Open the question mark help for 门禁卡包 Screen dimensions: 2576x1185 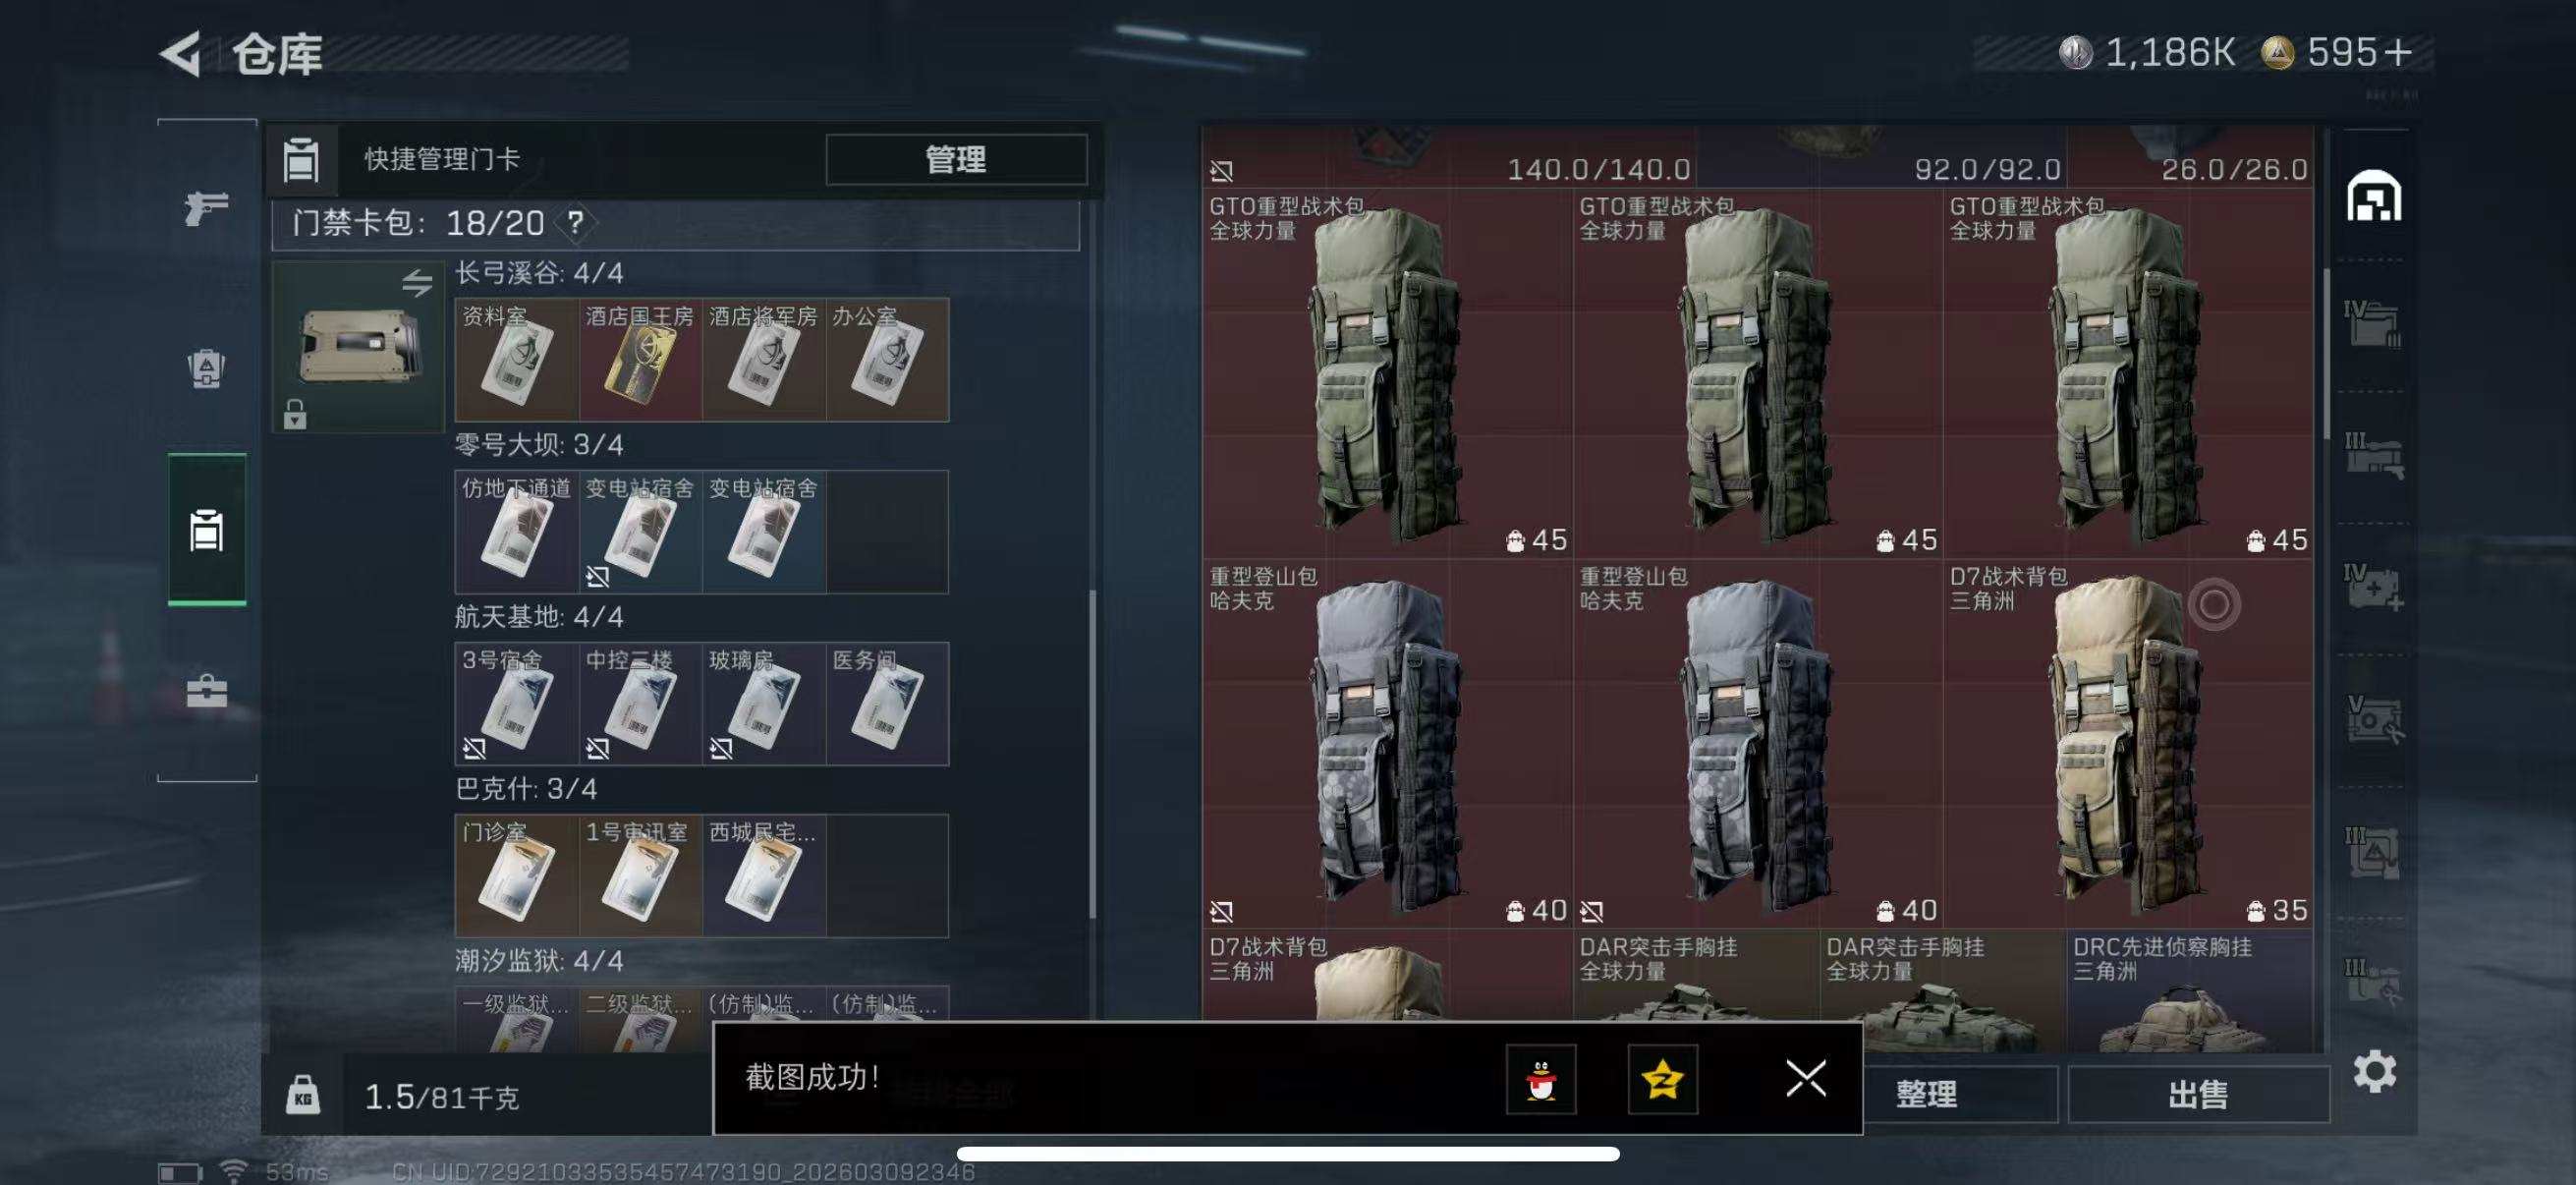[x=575, y=222]
